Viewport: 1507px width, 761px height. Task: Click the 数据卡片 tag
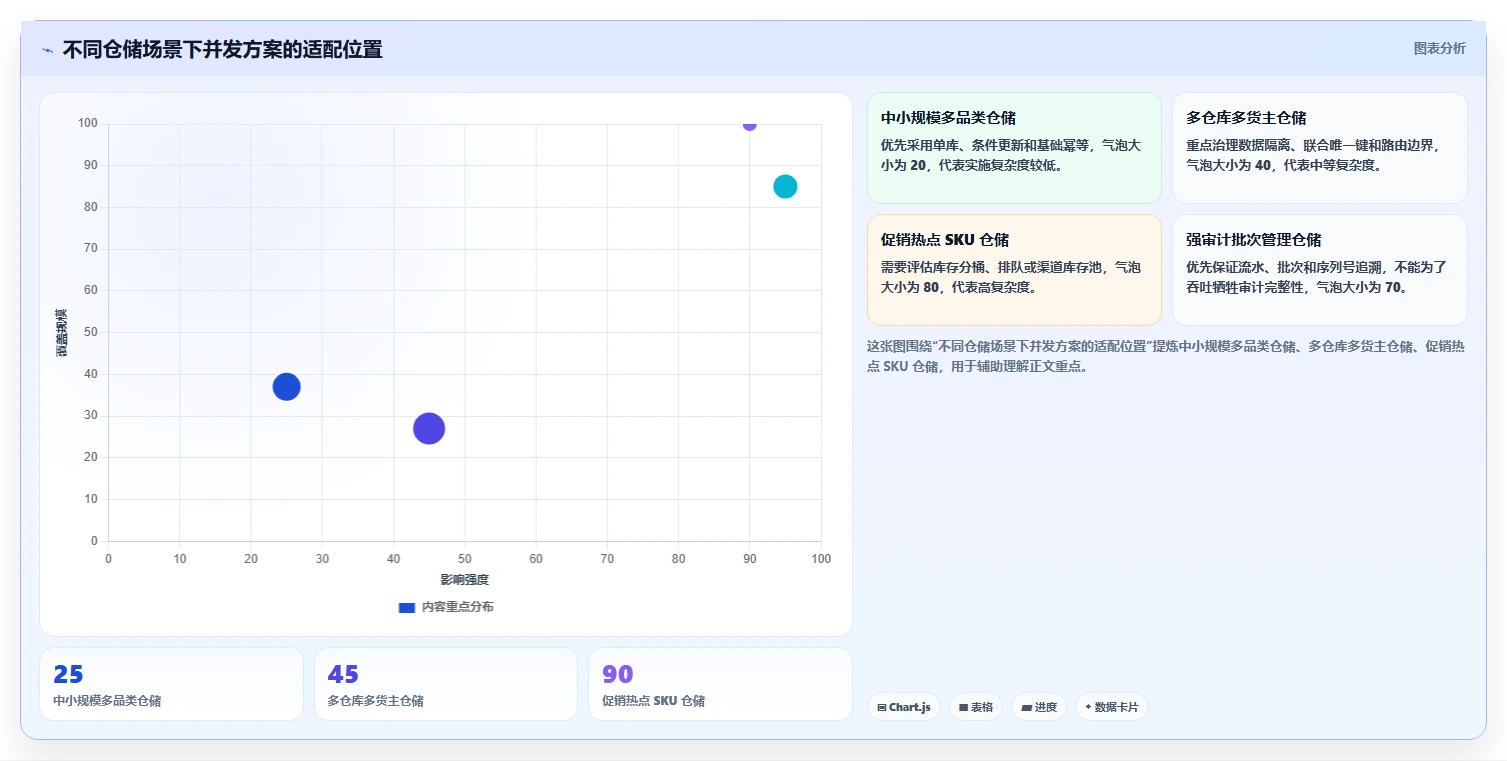point(1112,707)
